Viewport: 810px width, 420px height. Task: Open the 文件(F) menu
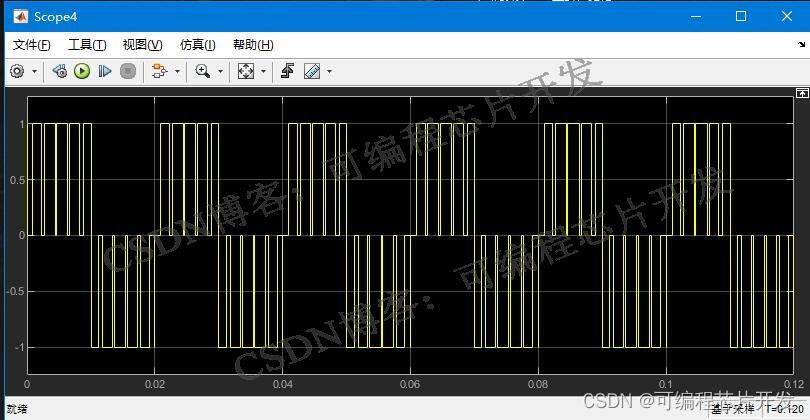[32, 45]
